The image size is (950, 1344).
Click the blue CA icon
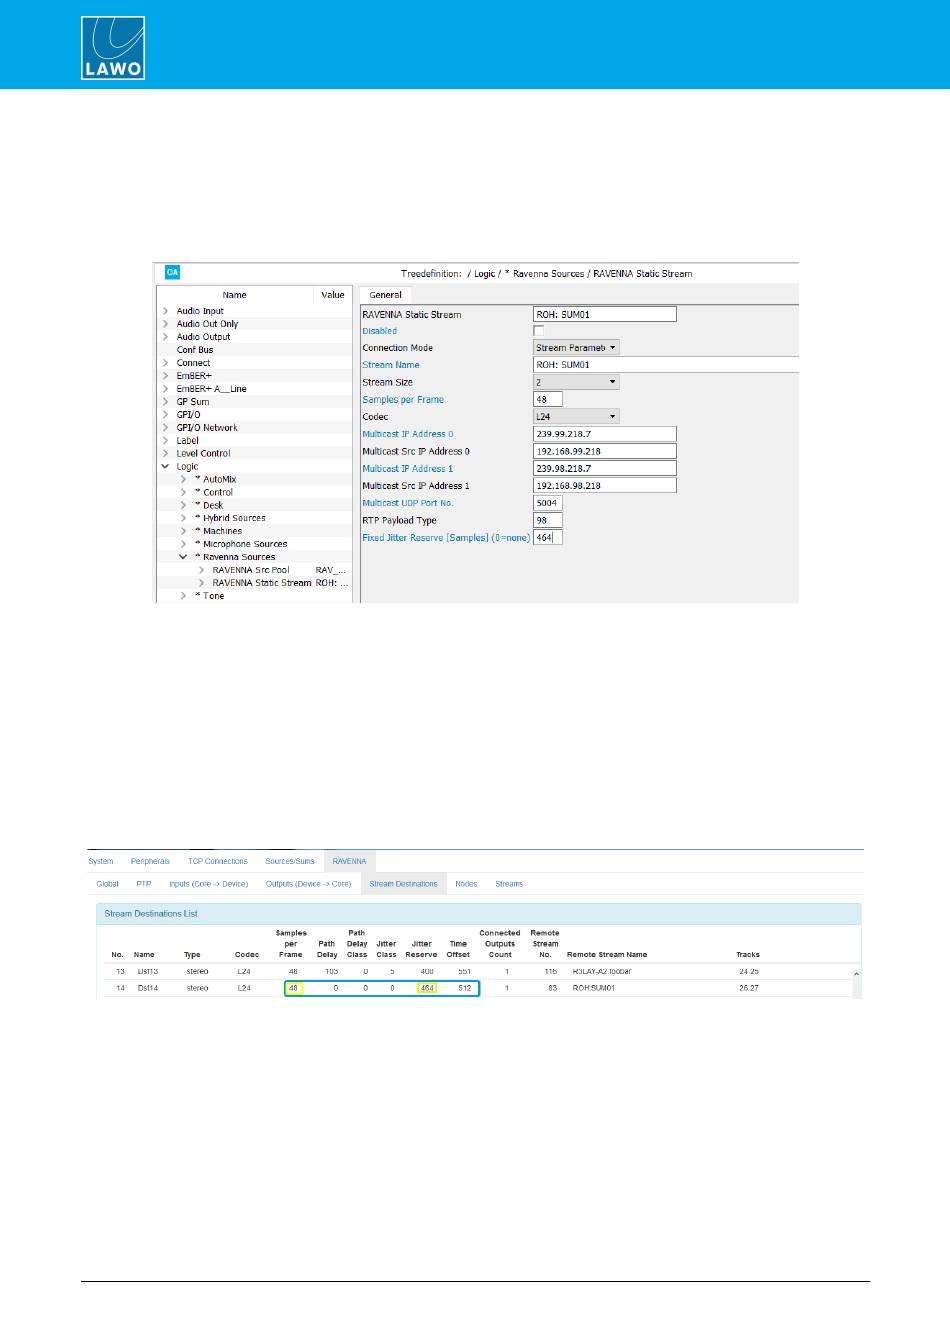point(172,272)
